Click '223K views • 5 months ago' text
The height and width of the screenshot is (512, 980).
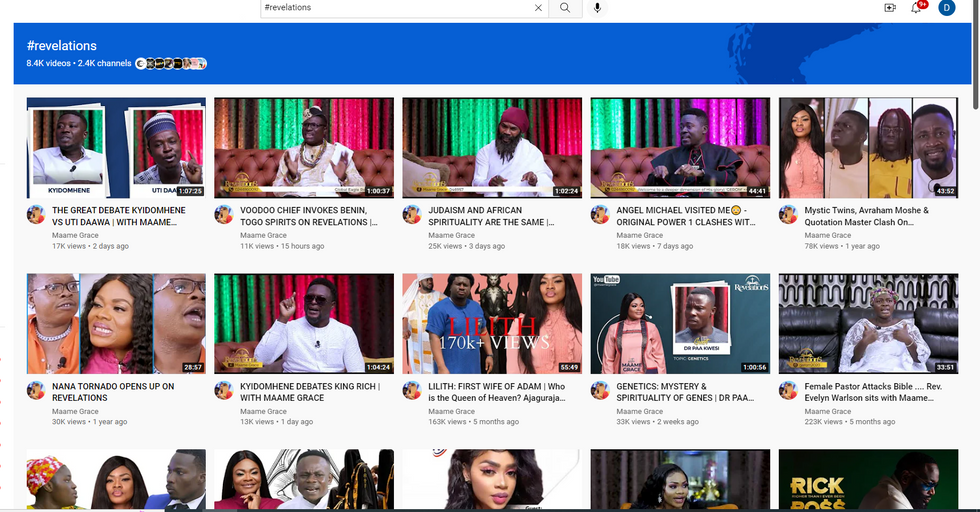[849, 422]
